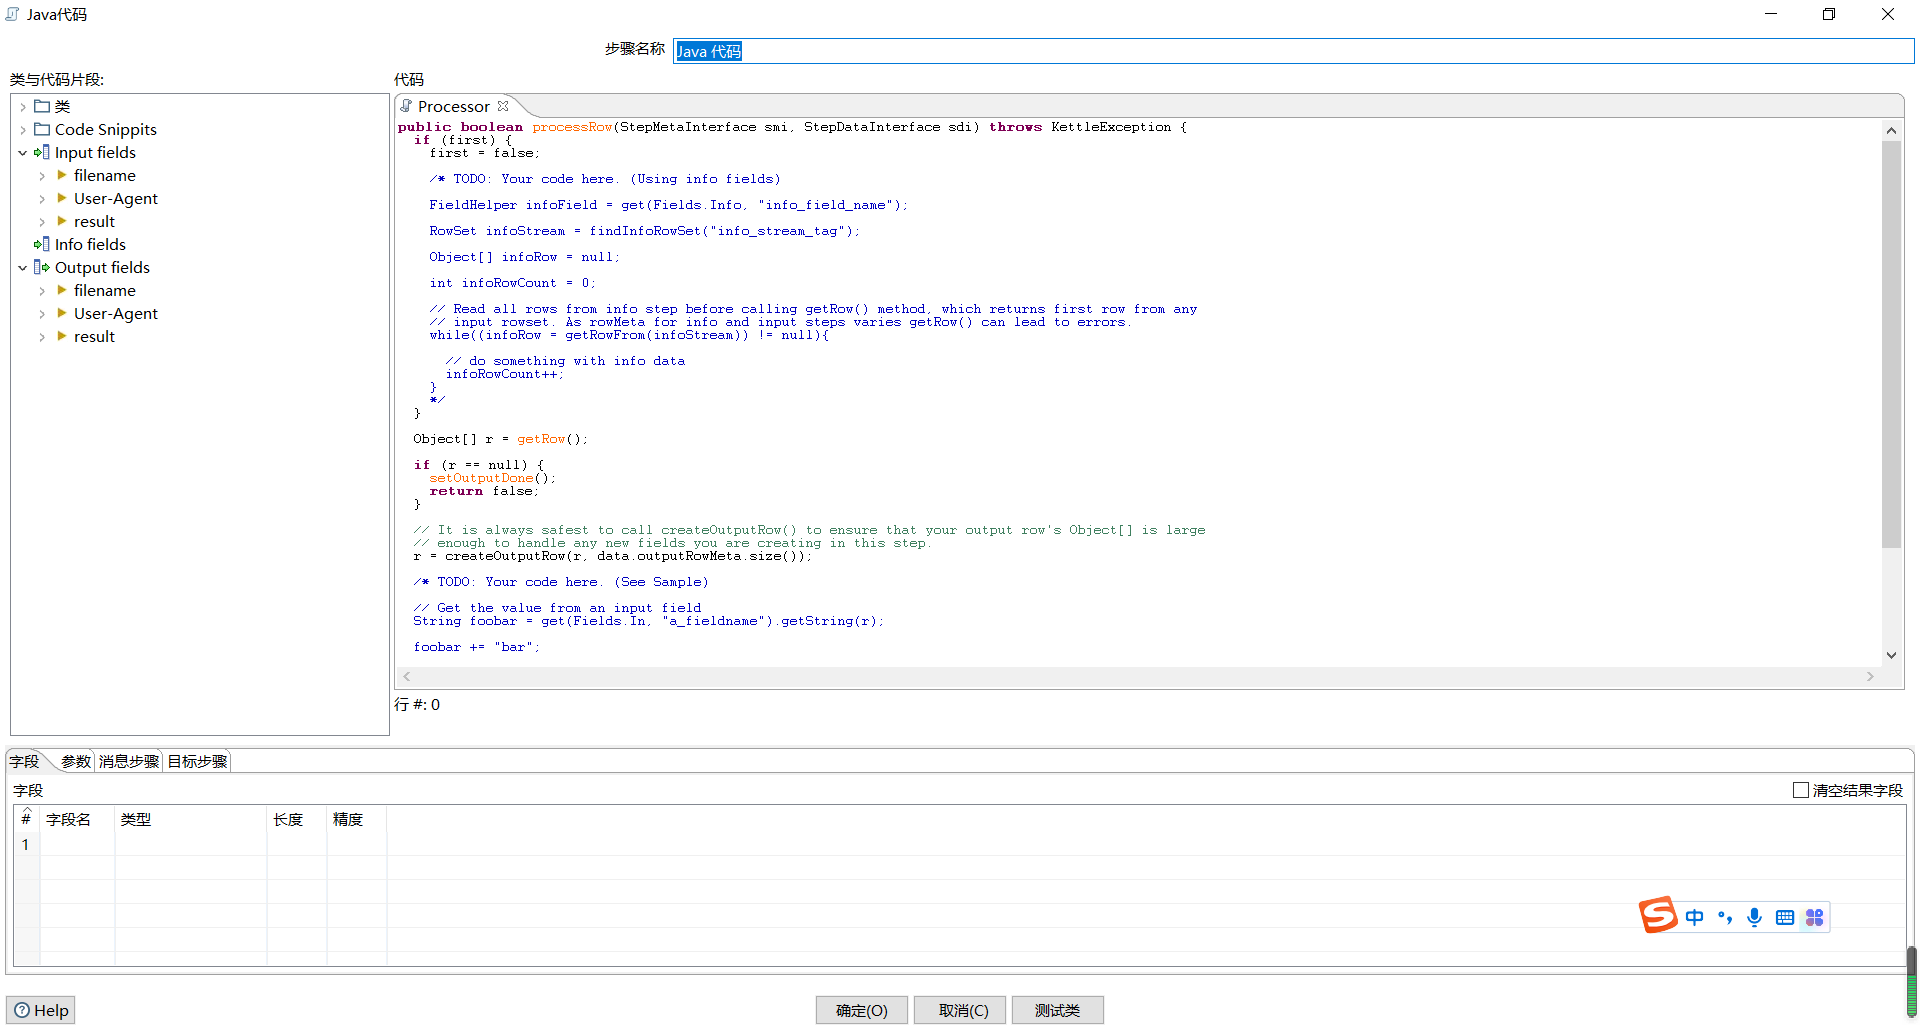Enable the 清空结果字段 checkbox
Screen dimensions: 1920x1030
tap(1801, 790)
